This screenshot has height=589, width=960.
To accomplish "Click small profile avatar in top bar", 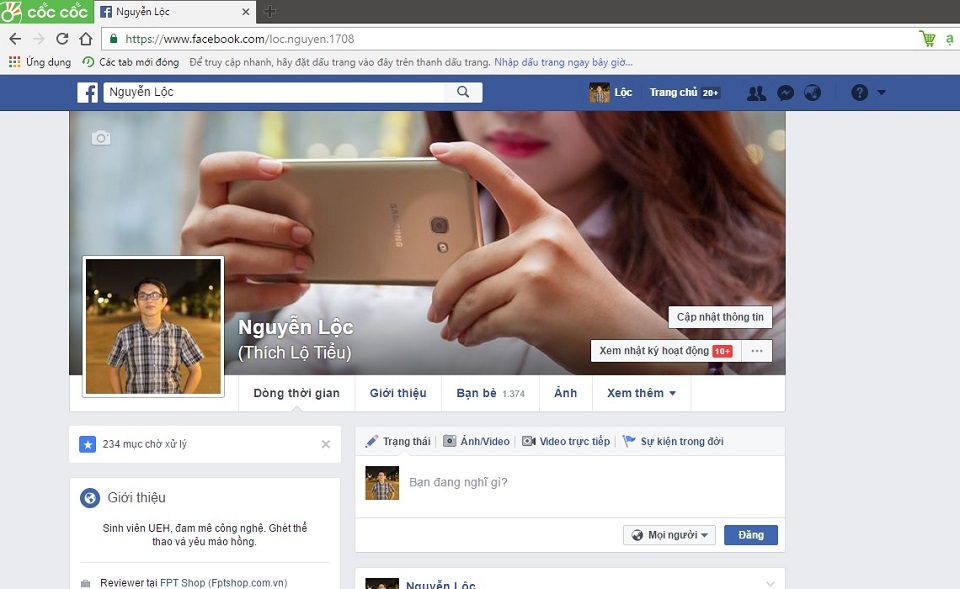I will point(599,92).
